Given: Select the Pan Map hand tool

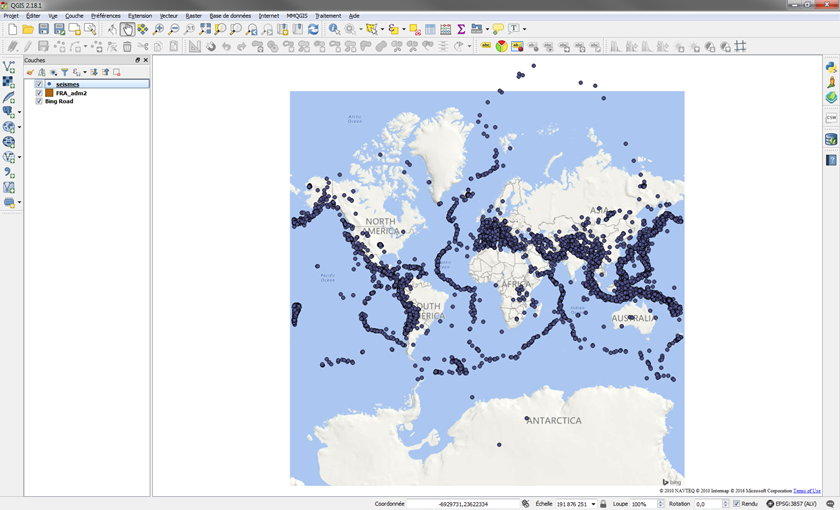Looking at the screenshot, I should [127, 30].
